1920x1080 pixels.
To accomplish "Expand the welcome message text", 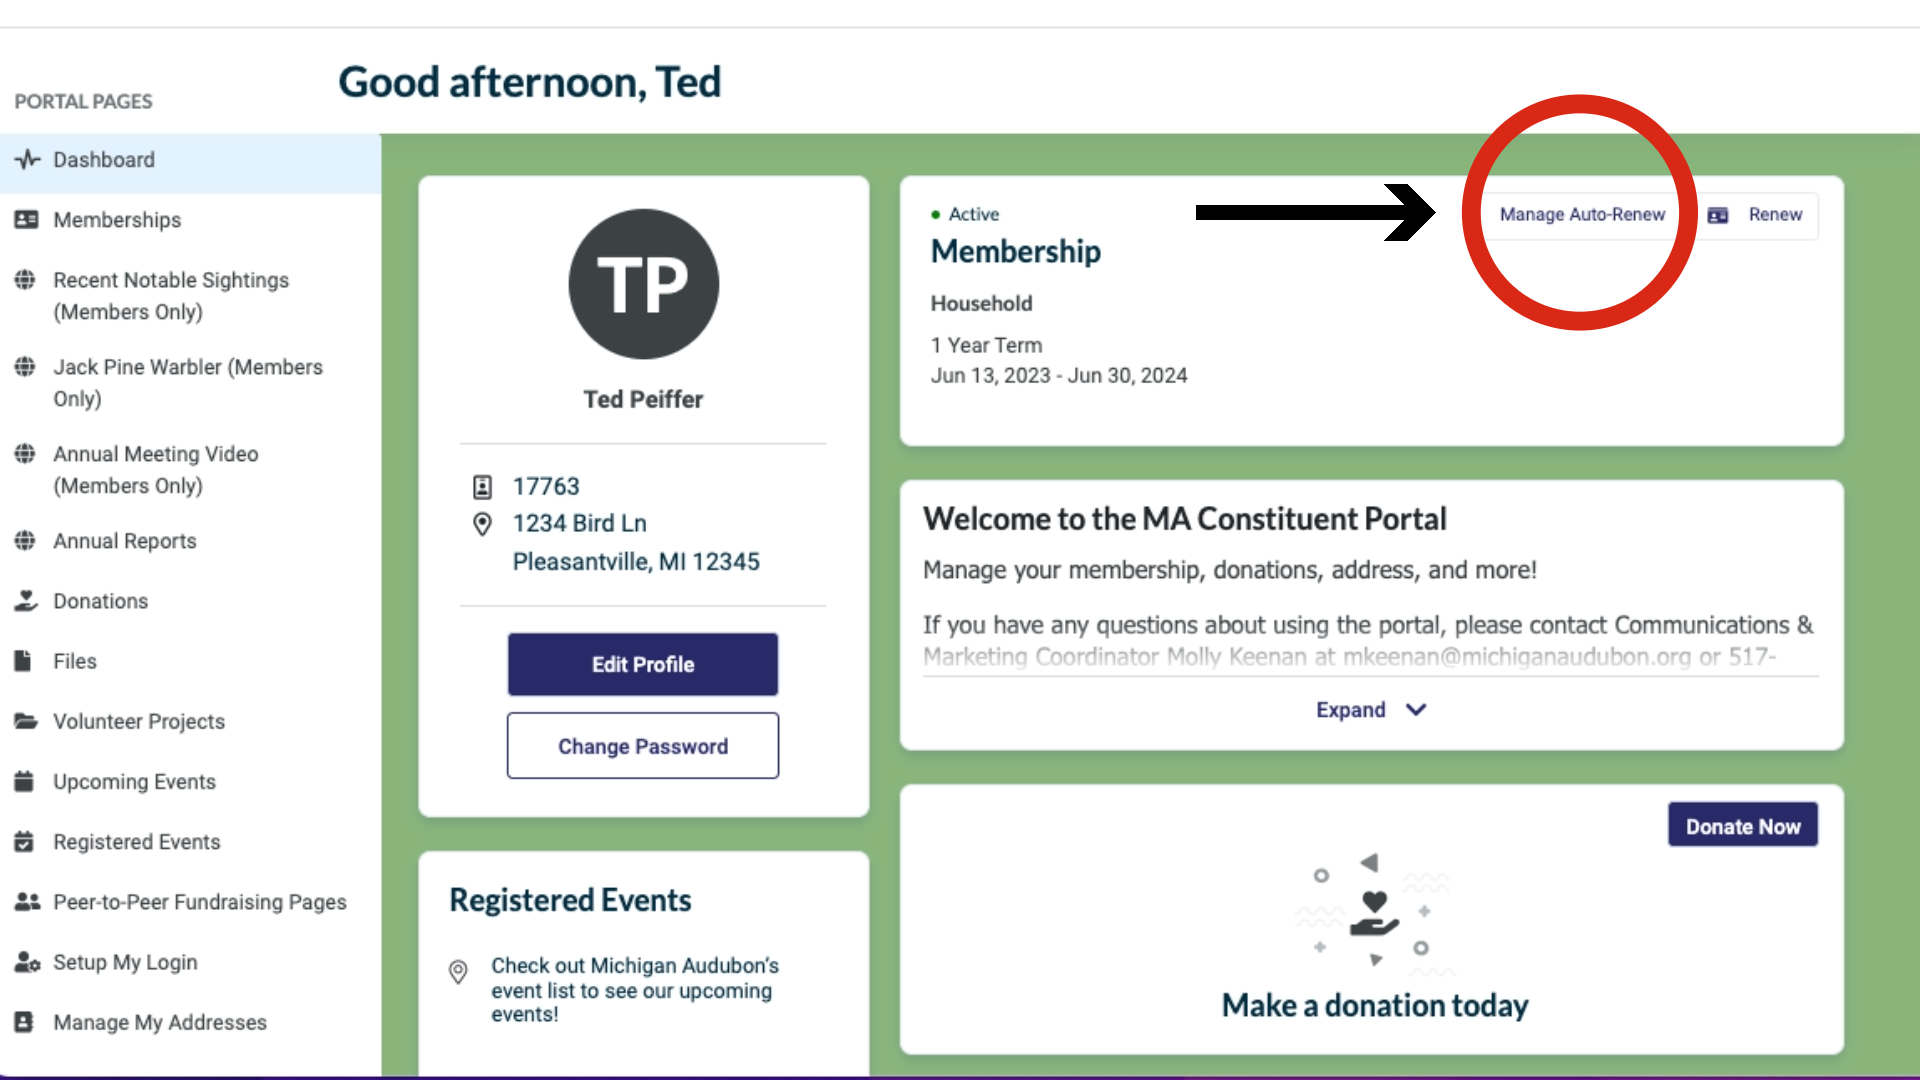I will tap(1350, 709).
